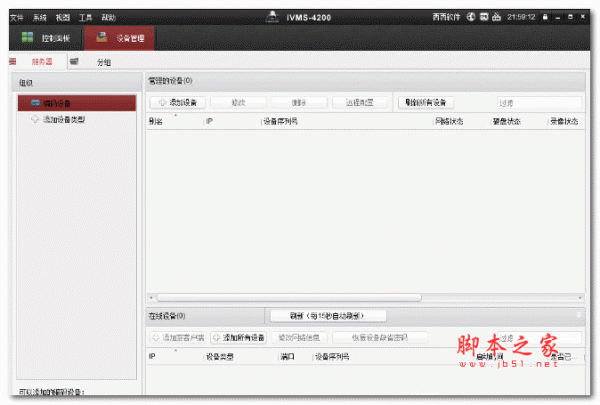Click the plus icon on 添加所有设备 button
The height and width of the screenshot is (405, 600).
click(x=216, y=338)
